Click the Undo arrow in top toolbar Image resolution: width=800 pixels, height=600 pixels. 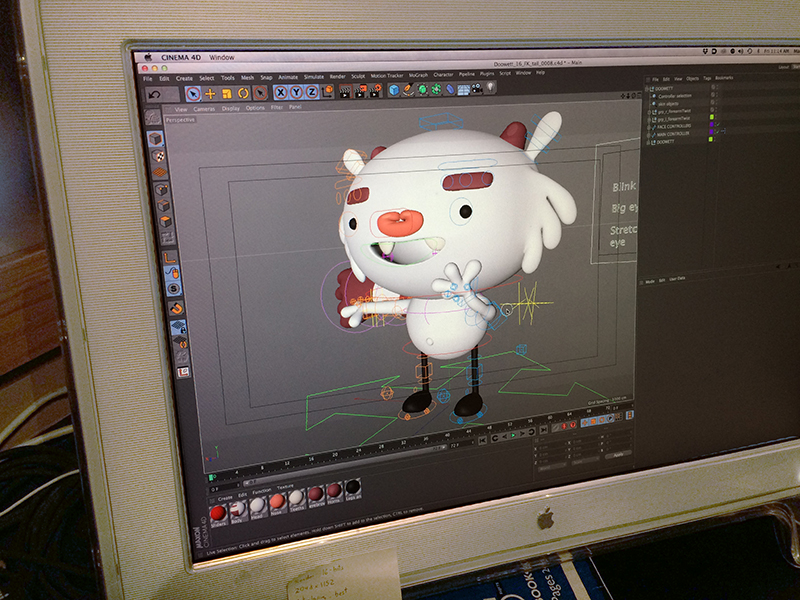click(155, 93)
